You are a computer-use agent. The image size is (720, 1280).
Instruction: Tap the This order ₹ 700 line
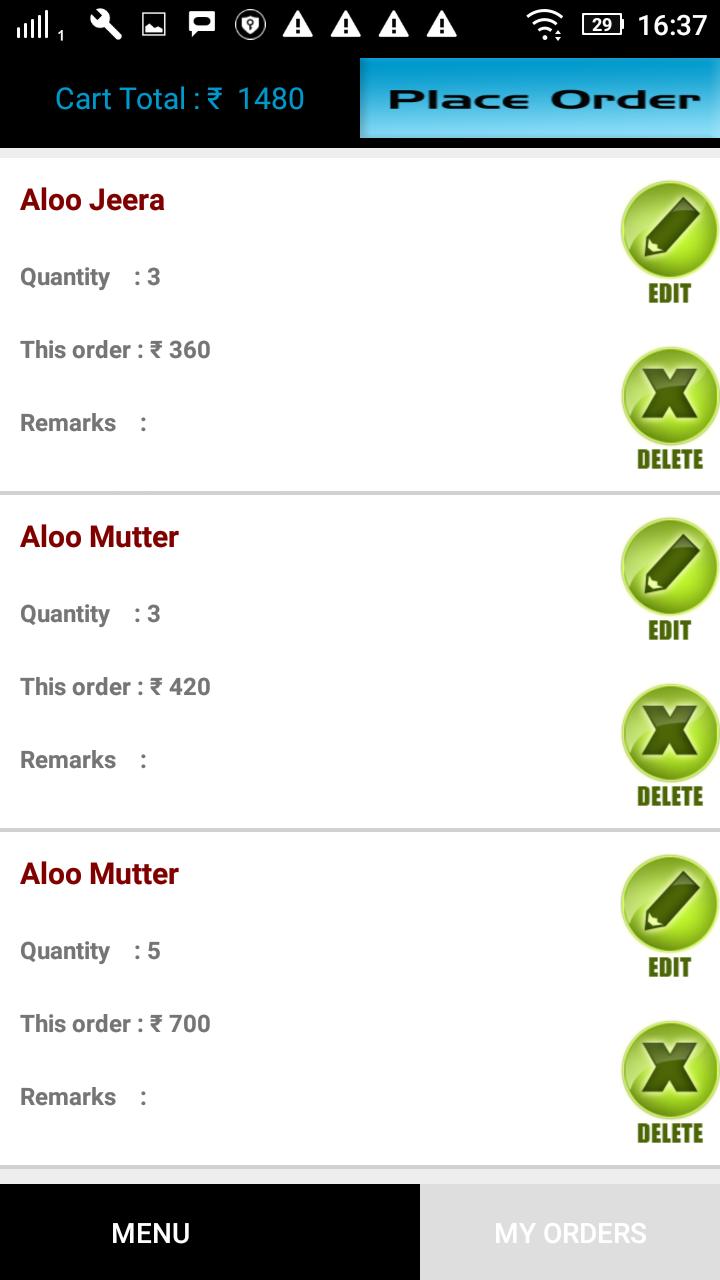[x=115, y=1024]
